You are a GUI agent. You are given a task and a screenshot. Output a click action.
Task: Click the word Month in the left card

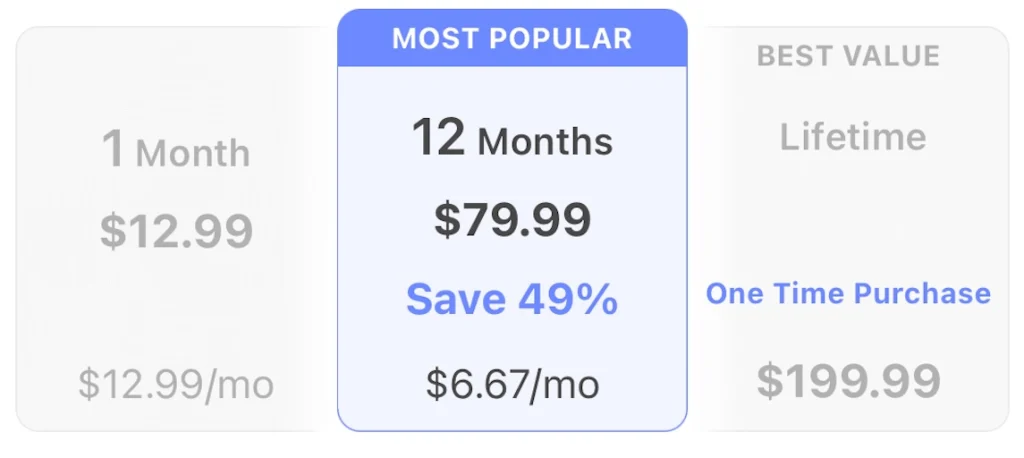click(x=193, y=154)
